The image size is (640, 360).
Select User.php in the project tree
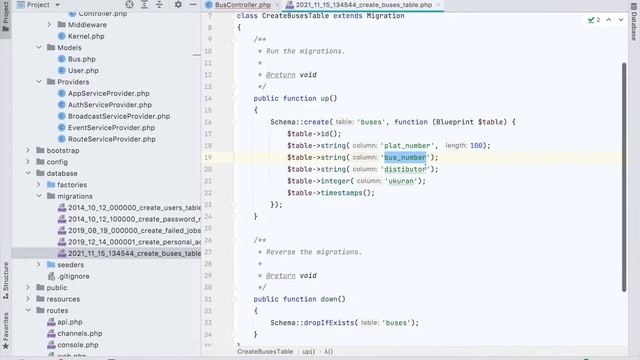(x=83, y=70)
